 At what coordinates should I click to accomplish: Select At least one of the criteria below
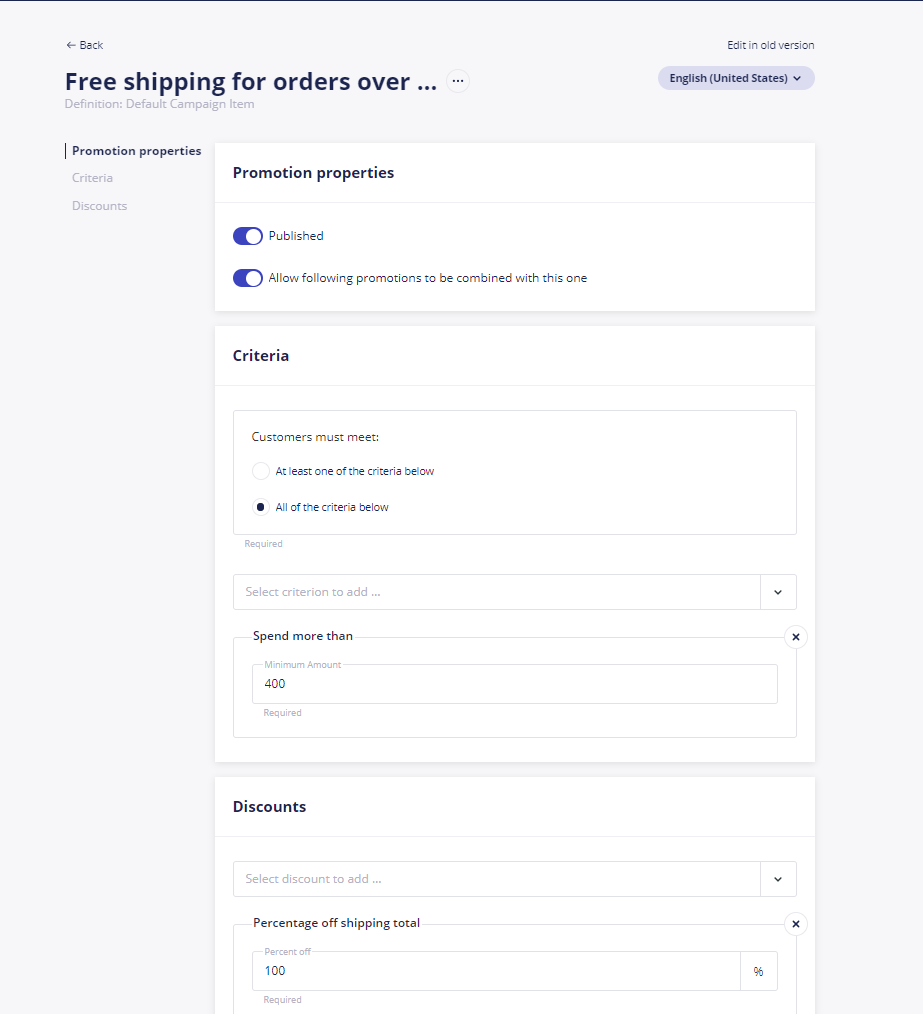pos(261,471)
